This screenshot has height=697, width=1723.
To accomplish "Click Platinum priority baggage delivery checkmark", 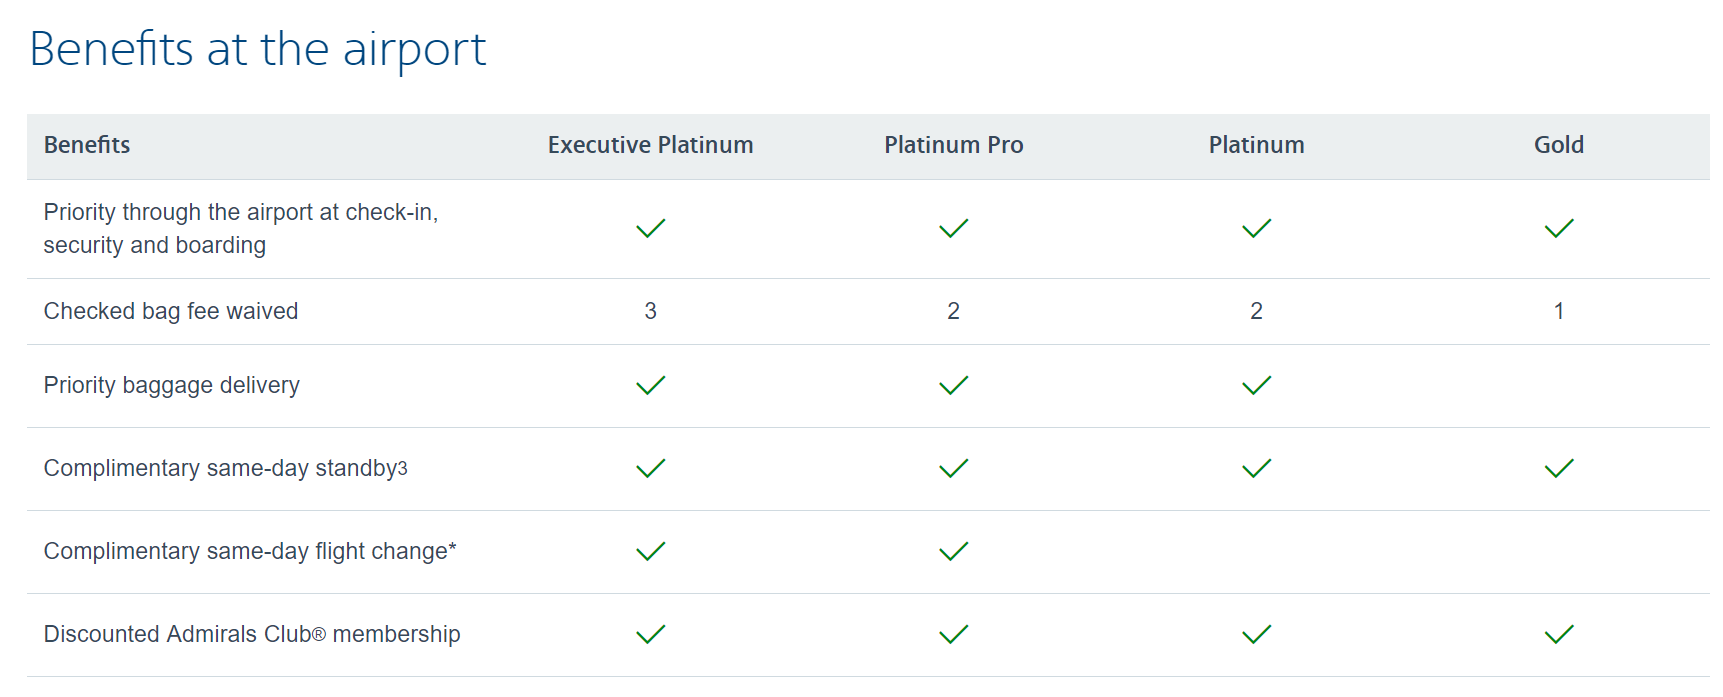I will (1256, 385).
